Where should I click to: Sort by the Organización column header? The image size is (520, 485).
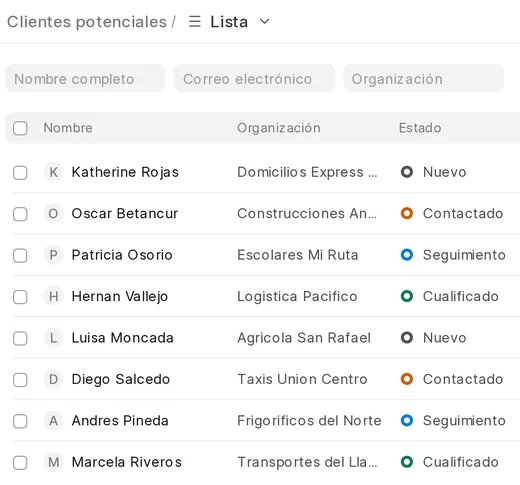pos(279,128)
